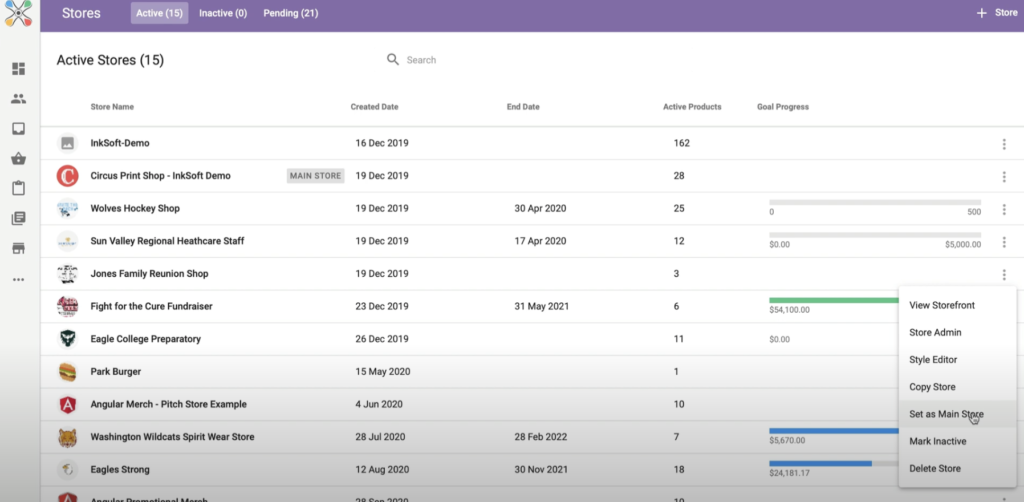The image size is (1024, 502).
Task: Click the Store add button label
Action: (x=1006, y=13)
